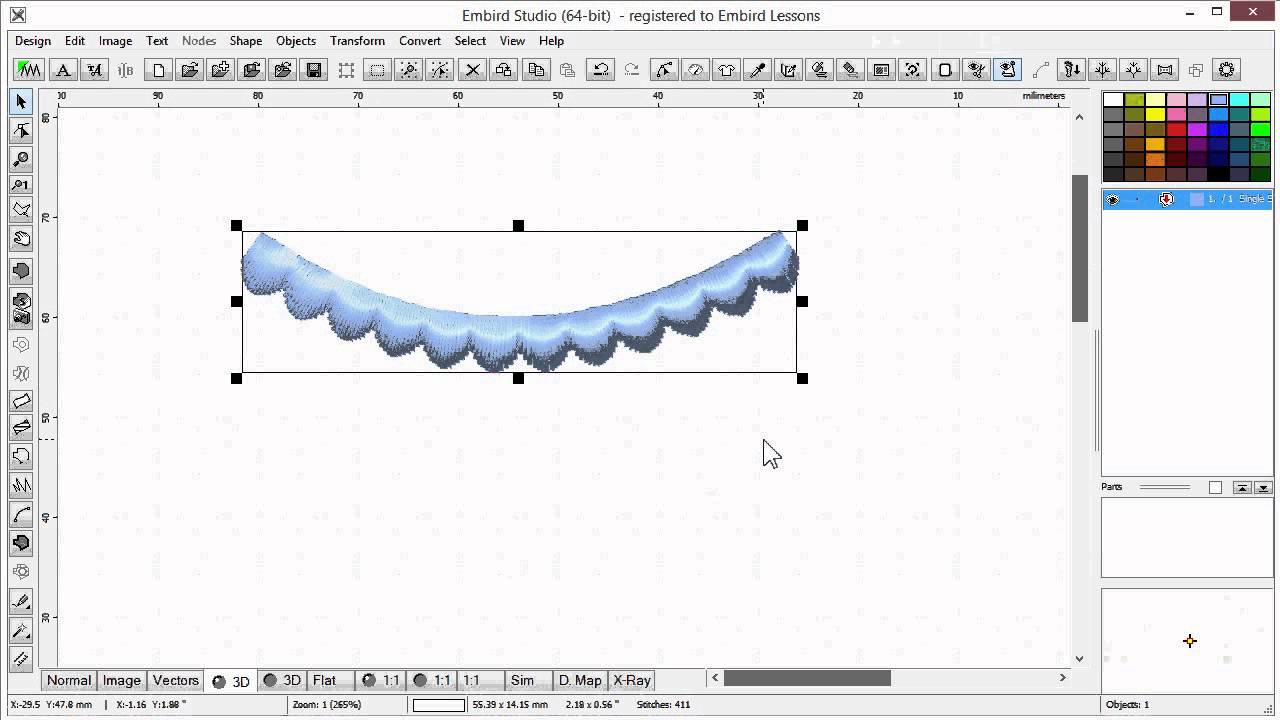Image resolution: width=1280 pixels, height=720 pixels.
Task: Click the top-center selection handle of design
Action: click(x=518, y=226)
